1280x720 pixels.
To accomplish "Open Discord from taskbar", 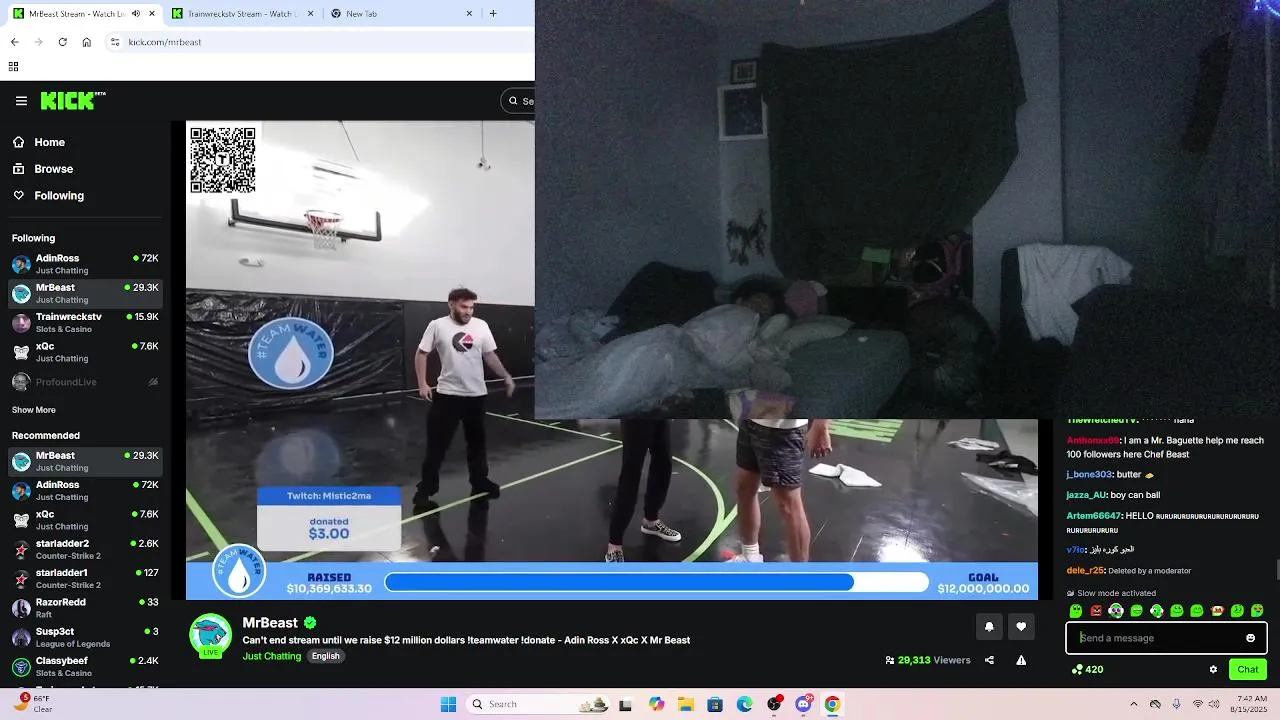I will click(803, 704).
